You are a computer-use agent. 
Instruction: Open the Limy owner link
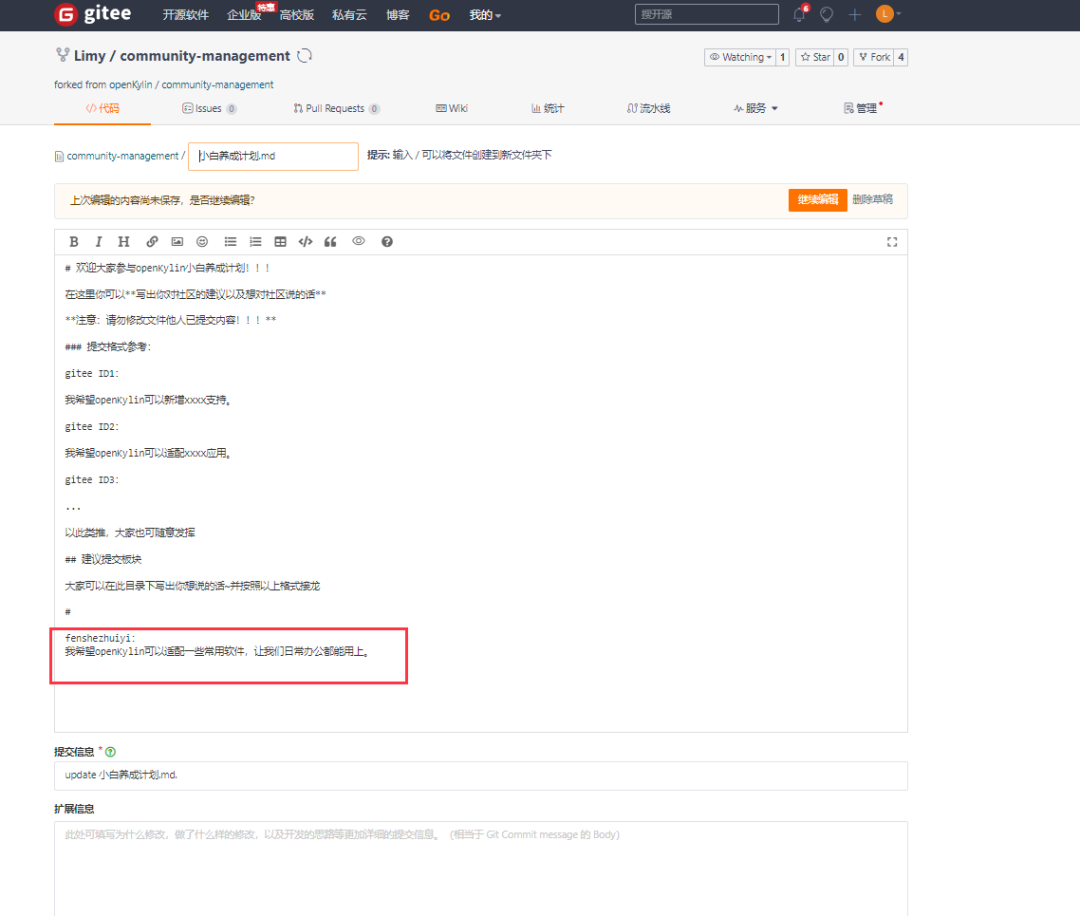[90, 56]
